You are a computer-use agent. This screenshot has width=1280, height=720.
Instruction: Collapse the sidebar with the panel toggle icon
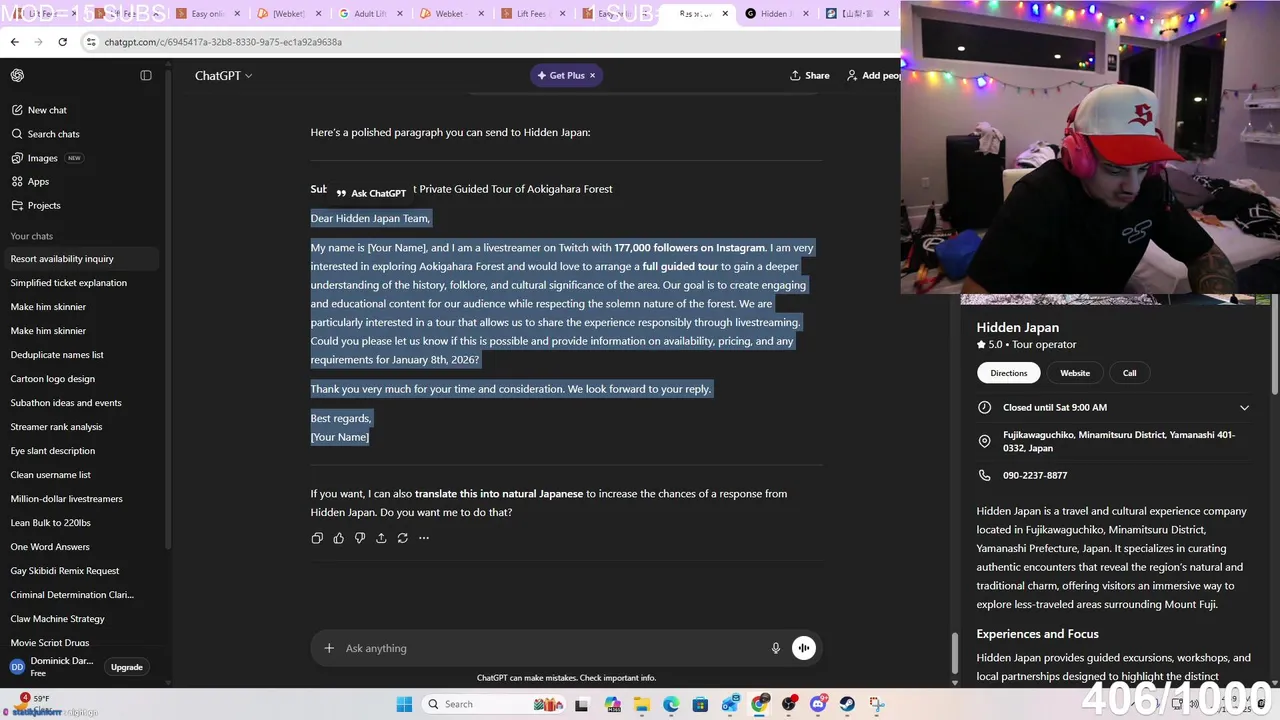tap(146, 75)
